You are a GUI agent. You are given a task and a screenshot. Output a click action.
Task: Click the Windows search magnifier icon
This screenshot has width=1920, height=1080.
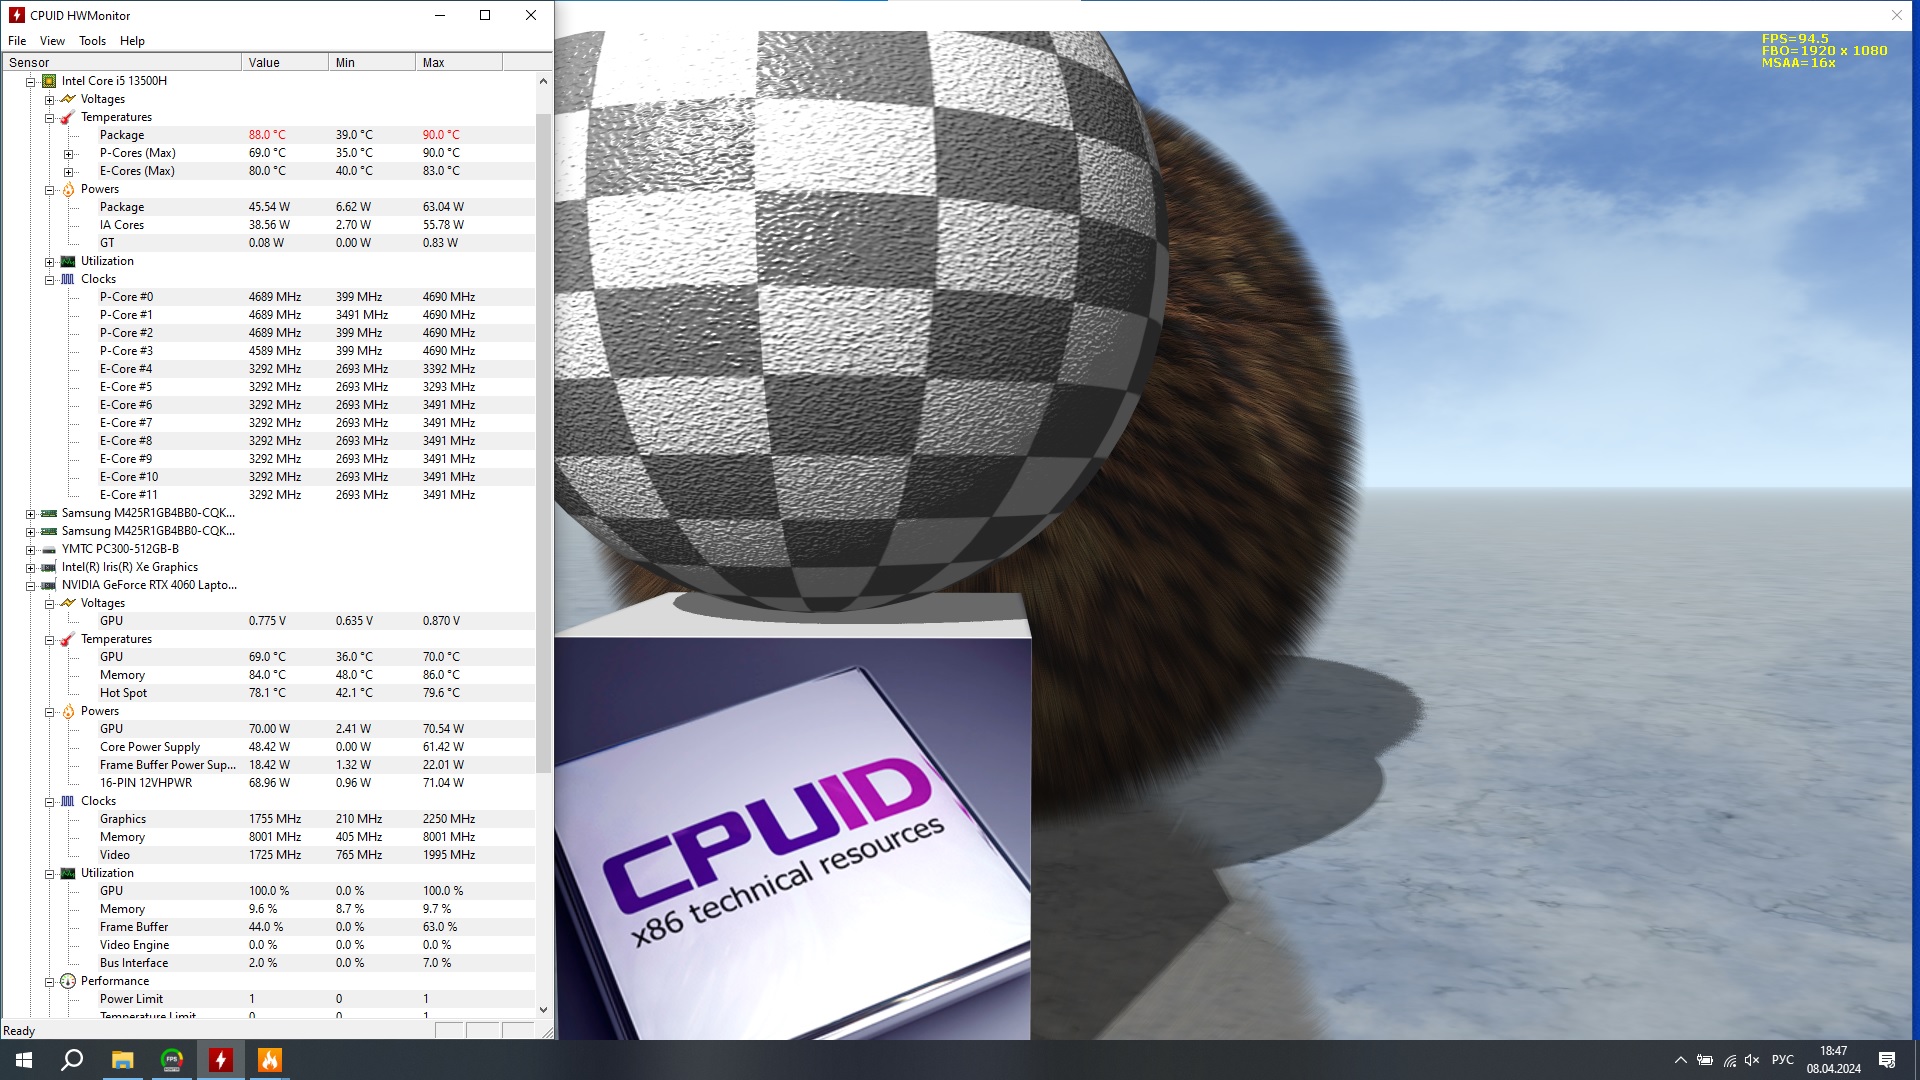tap(72, 1060)
